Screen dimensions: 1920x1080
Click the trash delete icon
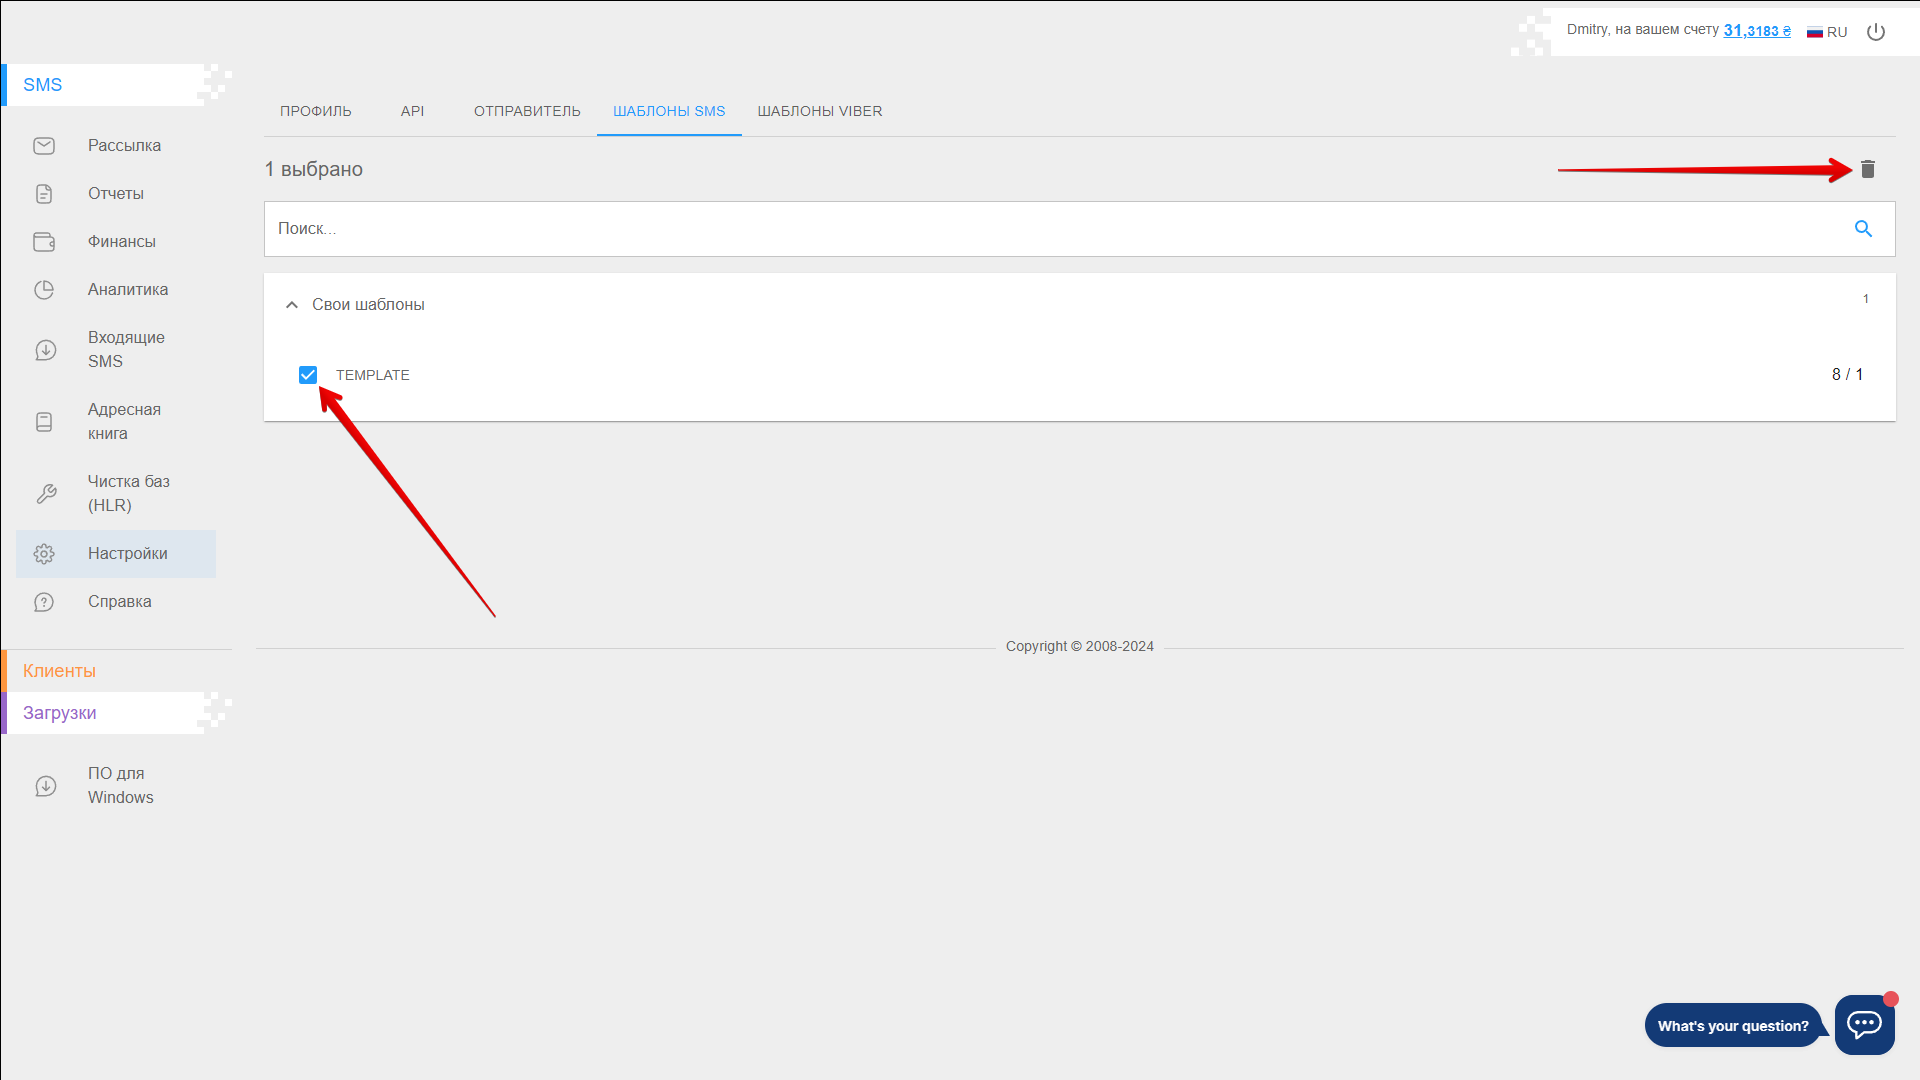(1867, 169)
